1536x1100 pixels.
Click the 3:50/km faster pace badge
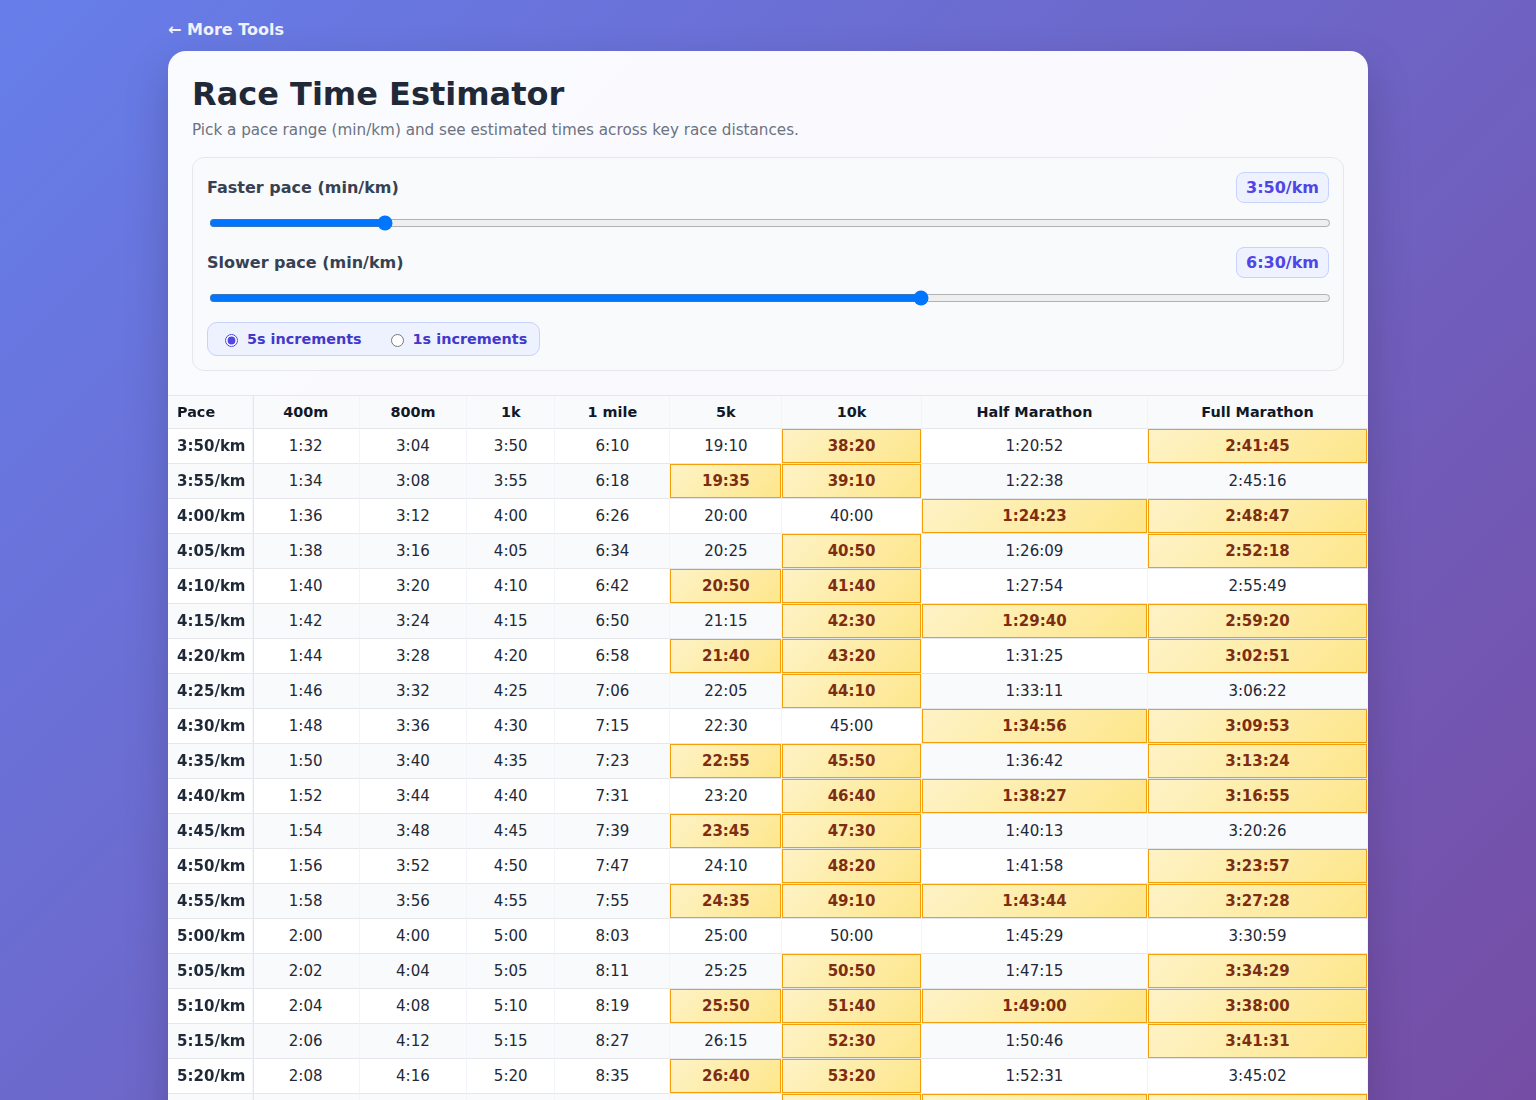tap(1282, 187)
